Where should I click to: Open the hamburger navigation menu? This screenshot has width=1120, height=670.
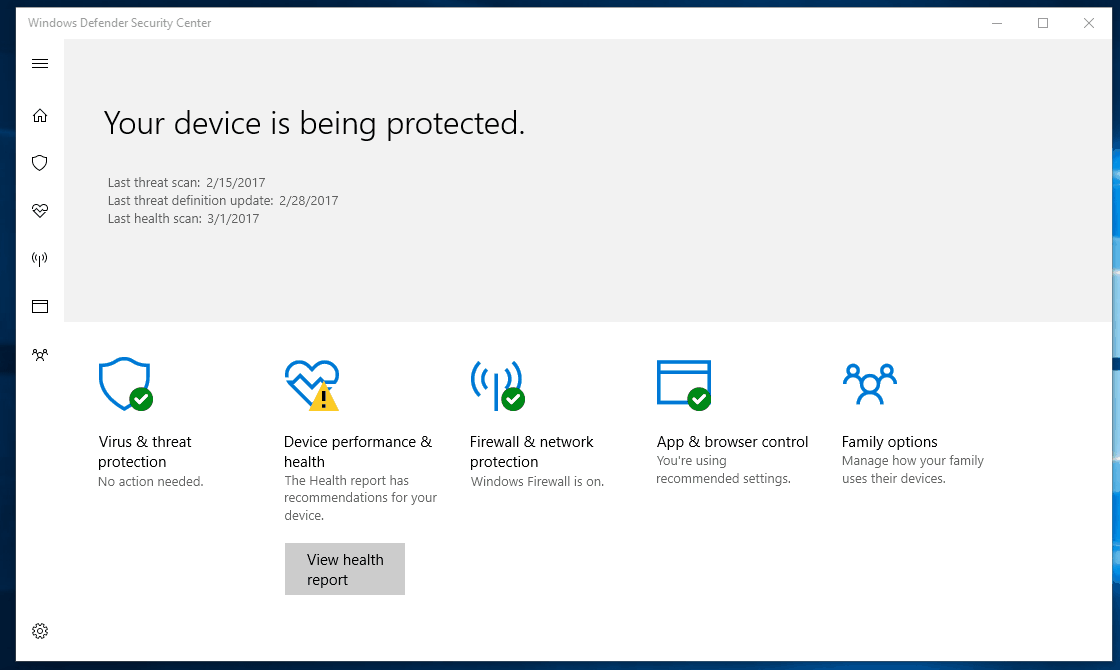pyautogui.click(x=40, y=64)
